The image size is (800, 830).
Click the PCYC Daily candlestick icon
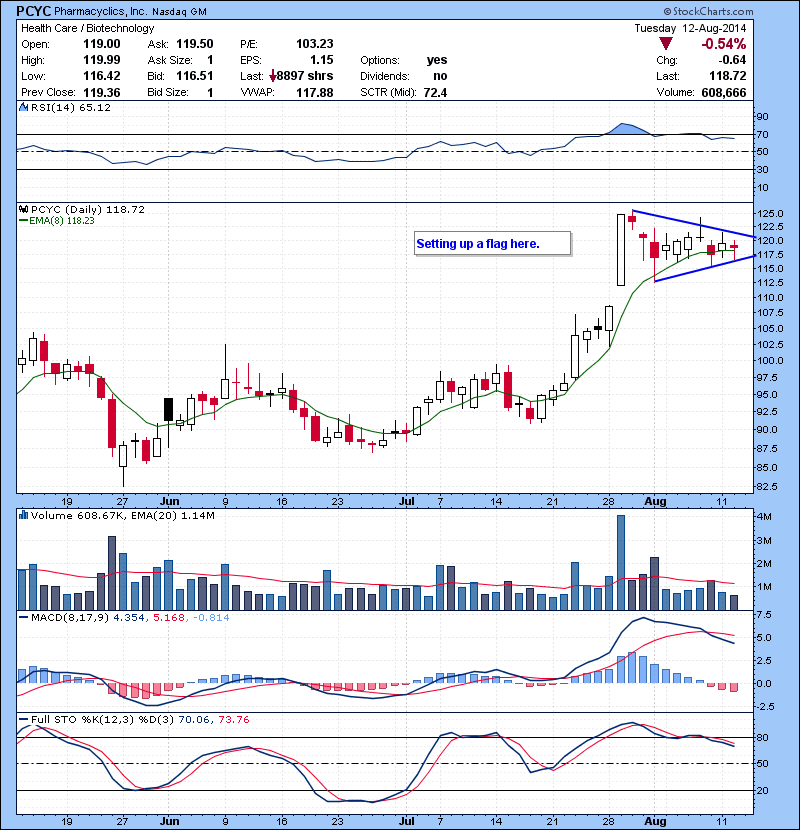23,209
